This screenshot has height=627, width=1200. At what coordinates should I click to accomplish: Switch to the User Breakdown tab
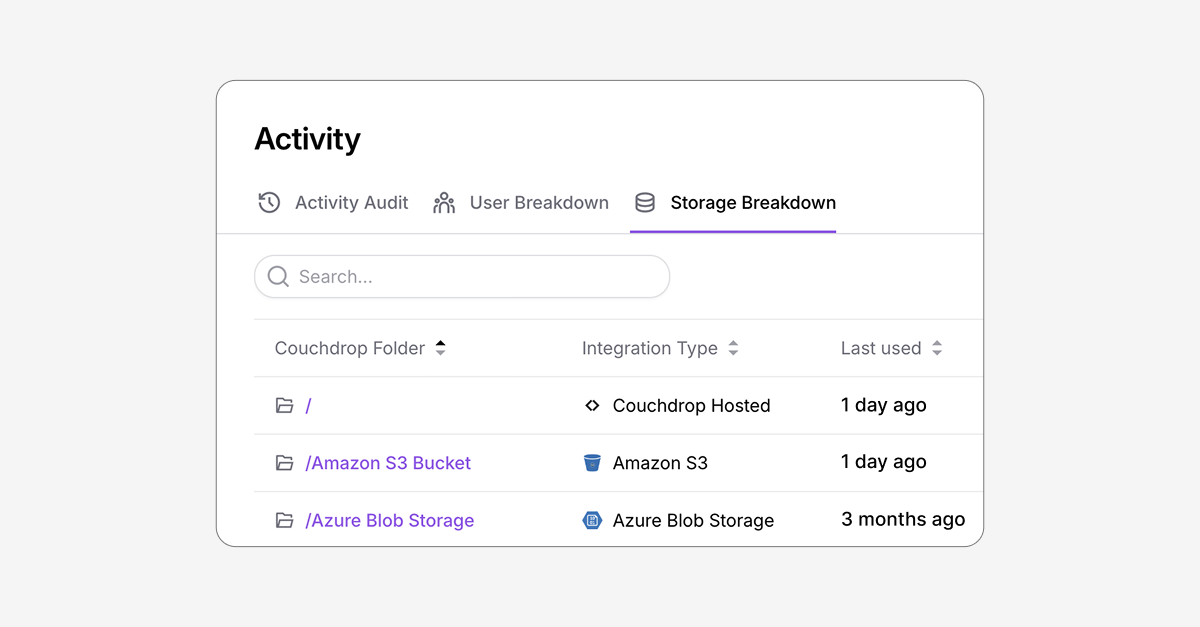click(x=521, y=203)
